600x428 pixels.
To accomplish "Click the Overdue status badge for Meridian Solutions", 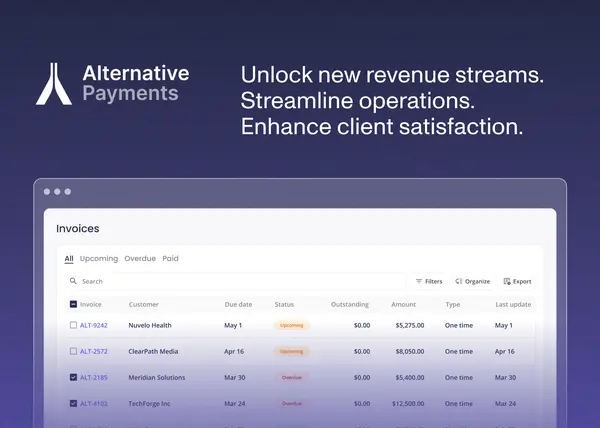I will [292, 377].
